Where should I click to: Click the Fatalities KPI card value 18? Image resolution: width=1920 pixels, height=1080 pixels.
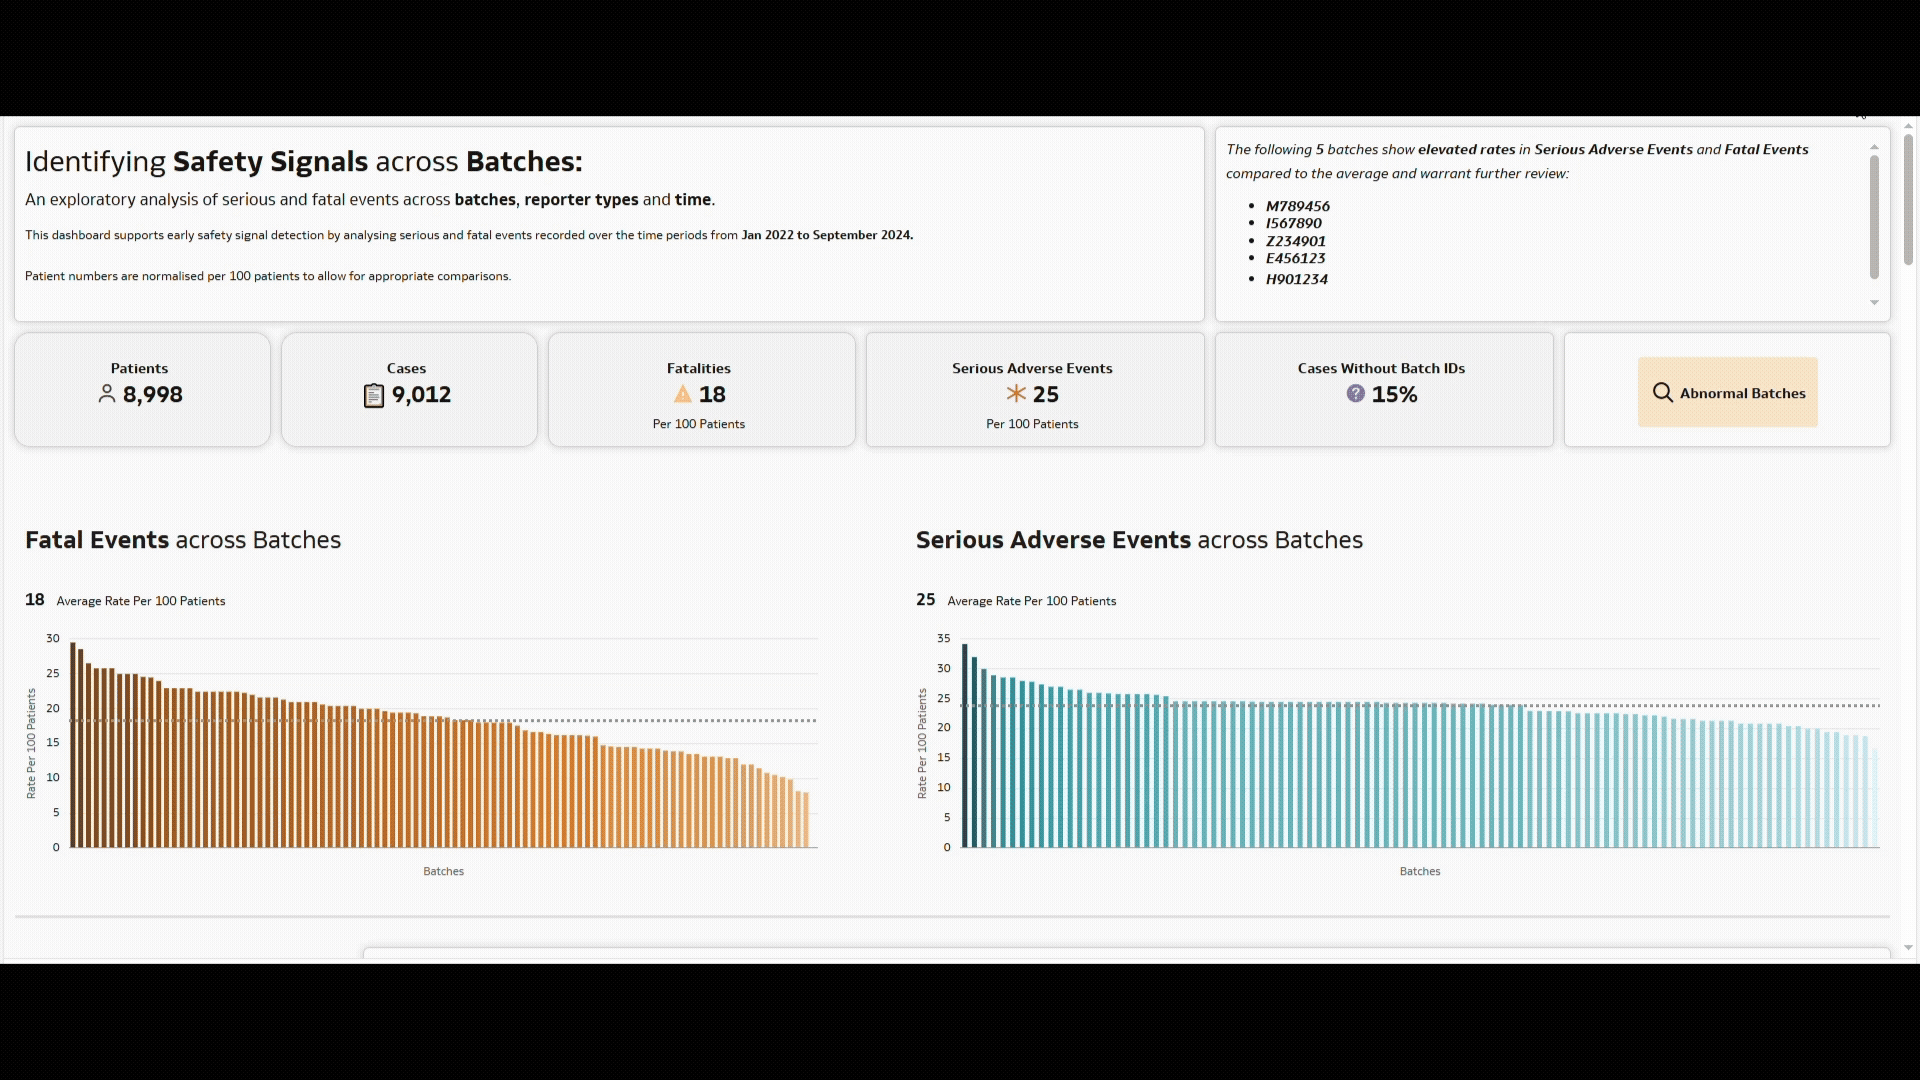click(x=712, y=395)
